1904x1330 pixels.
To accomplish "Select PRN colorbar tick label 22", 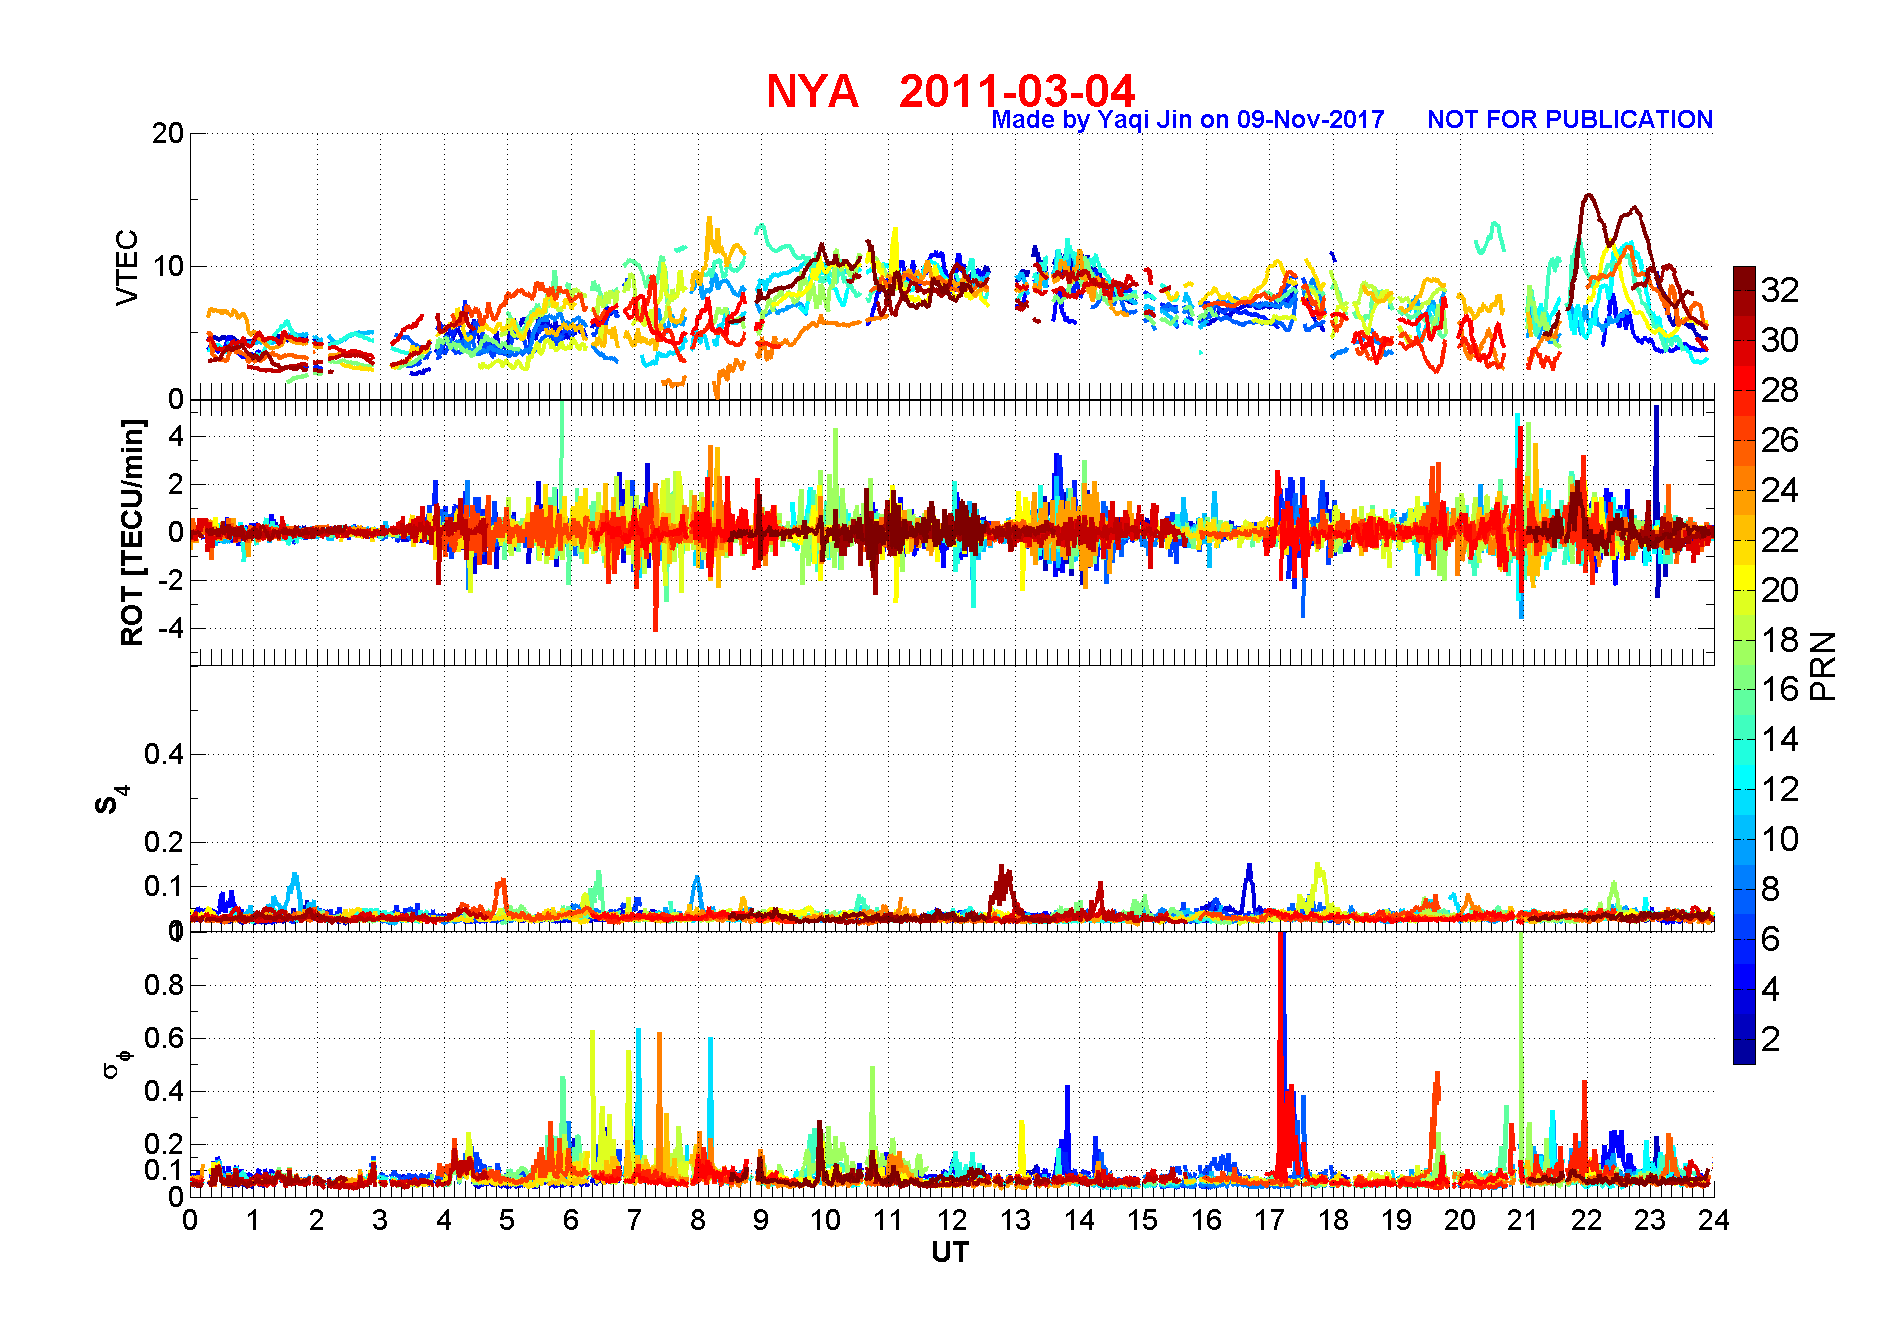I will 1780,540.
